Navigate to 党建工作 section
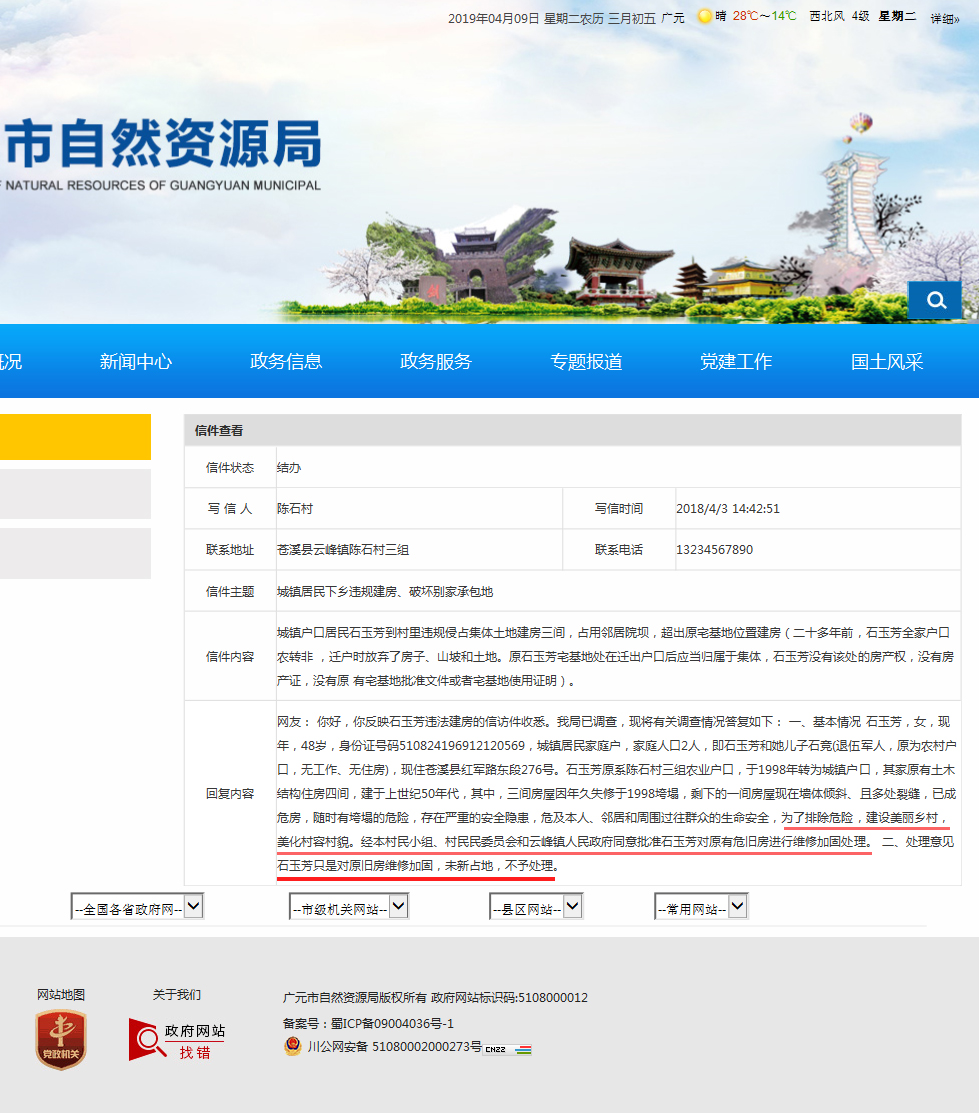The height and width of the screenshot is (1113, 979). [736, 362]
